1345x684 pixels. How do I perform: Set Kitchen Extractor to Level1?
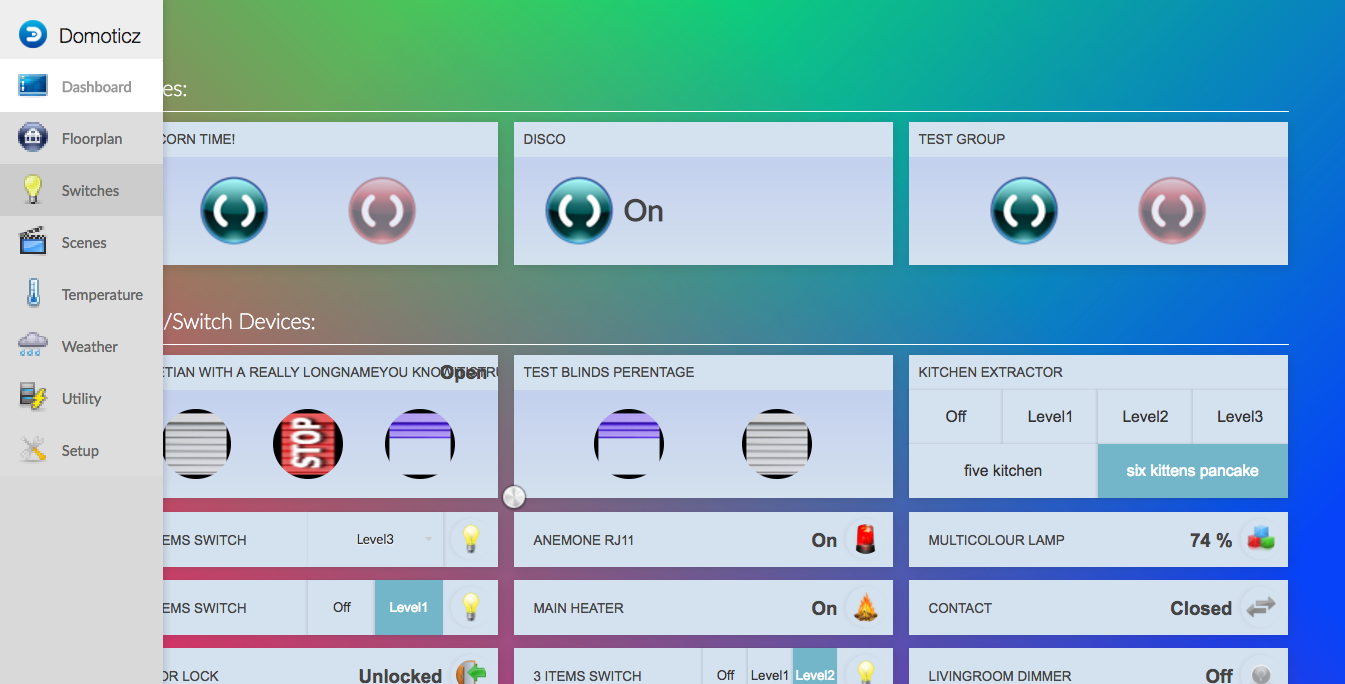click(x=1049, y=417)
